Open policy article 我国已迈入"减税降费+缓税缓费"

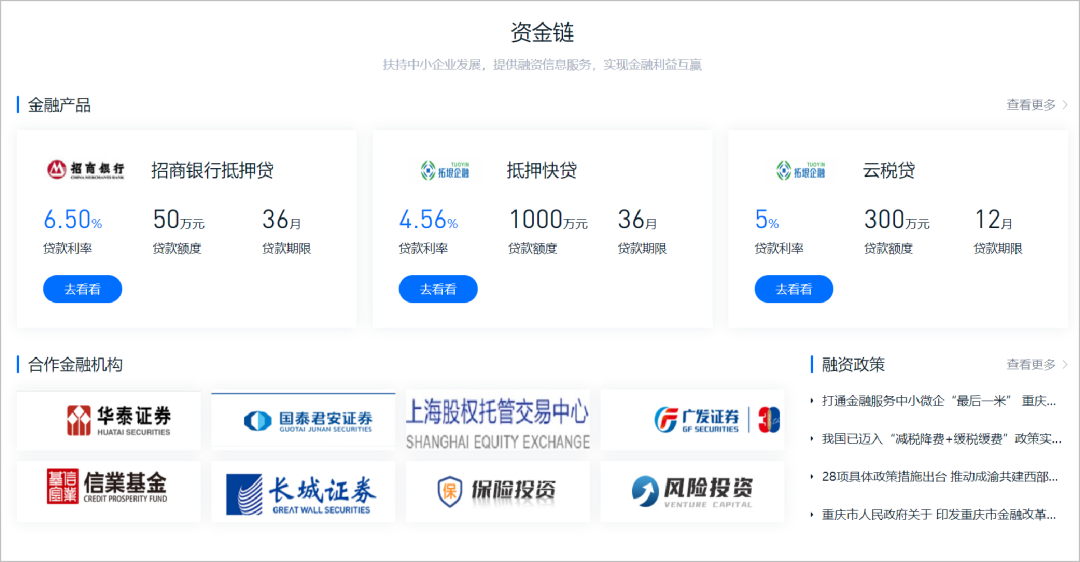[x=941, y=439]
